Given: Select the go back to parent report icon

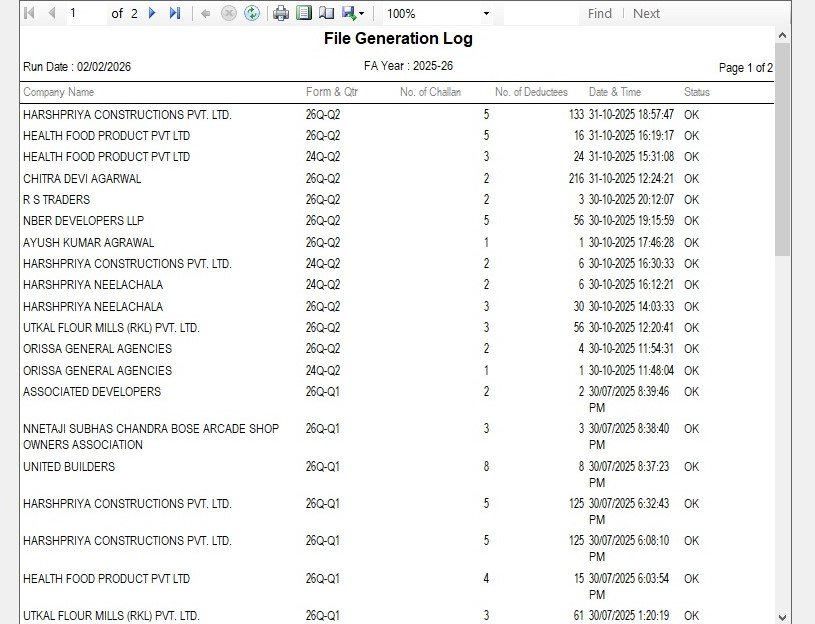Looking at the screenshot, I should (x=206, y=13).
